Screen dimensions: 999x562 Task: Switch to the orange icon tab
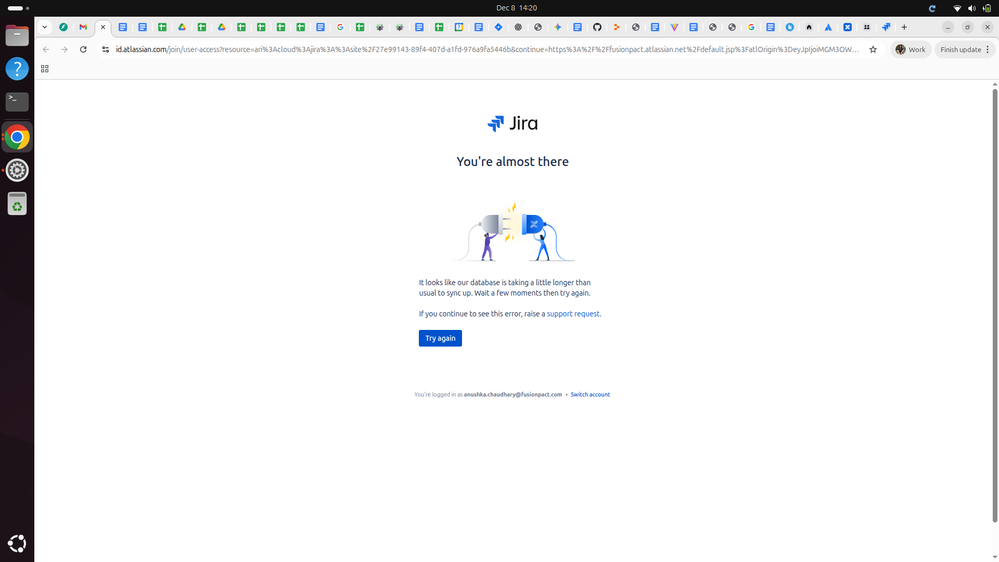tap(616, 27)
